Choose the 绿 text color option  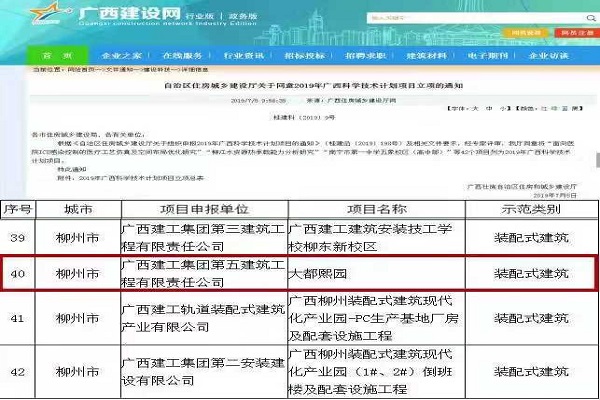click(x=554, y=108)
